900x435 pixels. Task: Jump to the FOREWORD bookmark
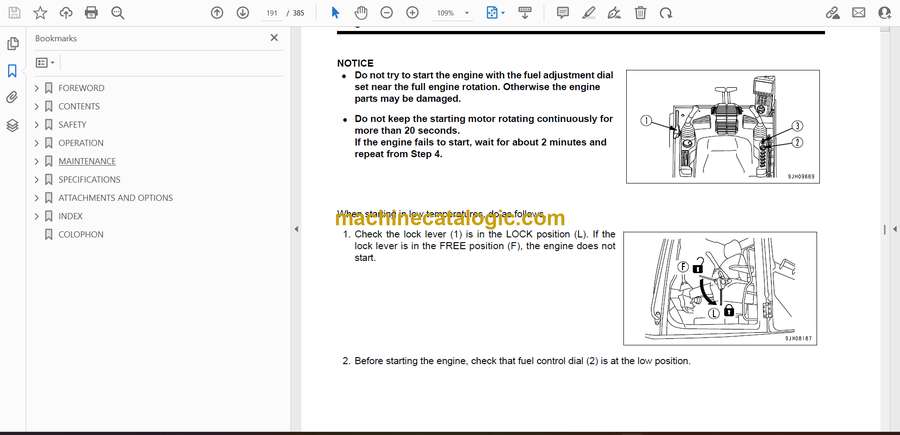[x=81, y=88]
